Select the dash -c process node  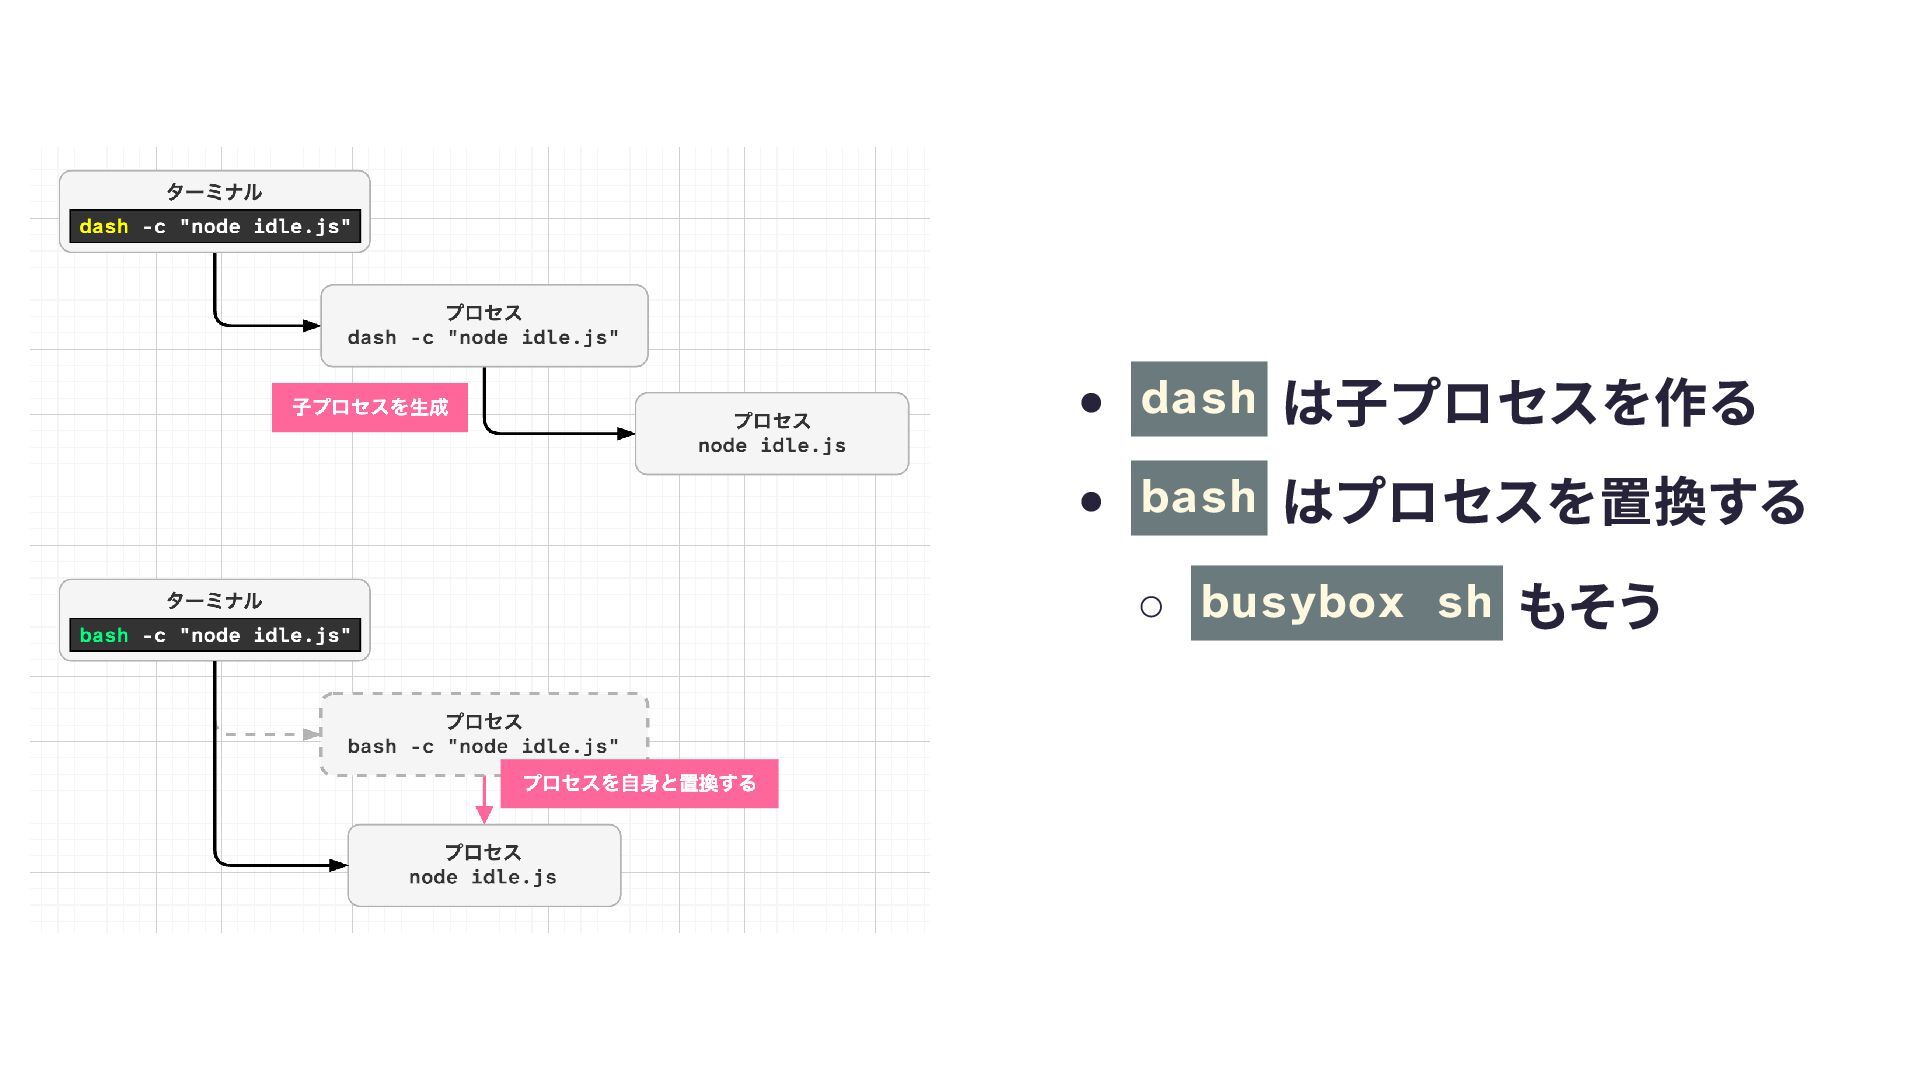(x=484, y=326)
